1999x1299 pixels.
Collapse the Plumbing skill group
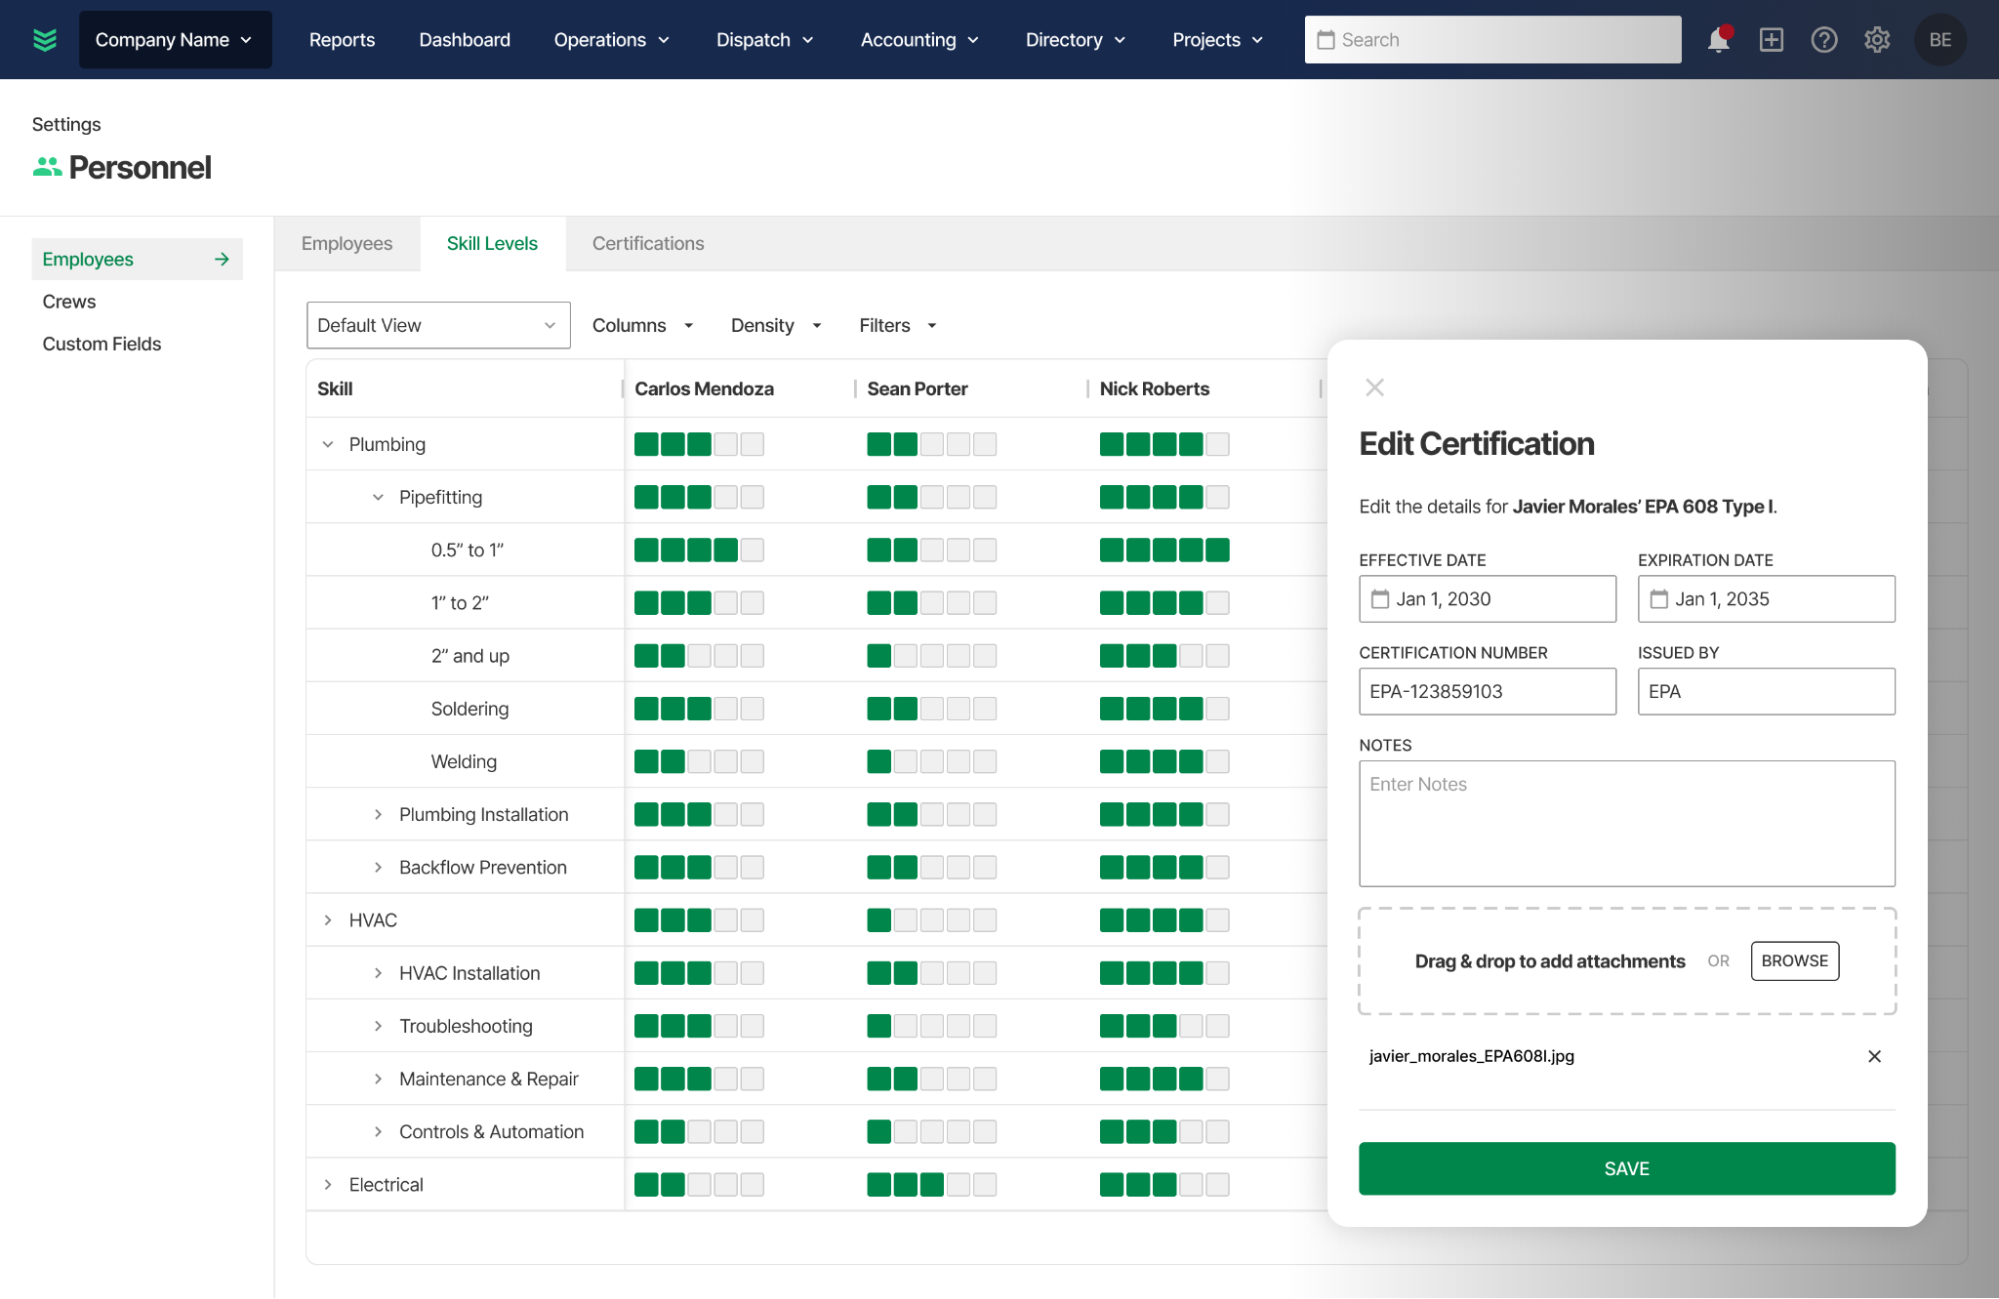click(328, 444)
